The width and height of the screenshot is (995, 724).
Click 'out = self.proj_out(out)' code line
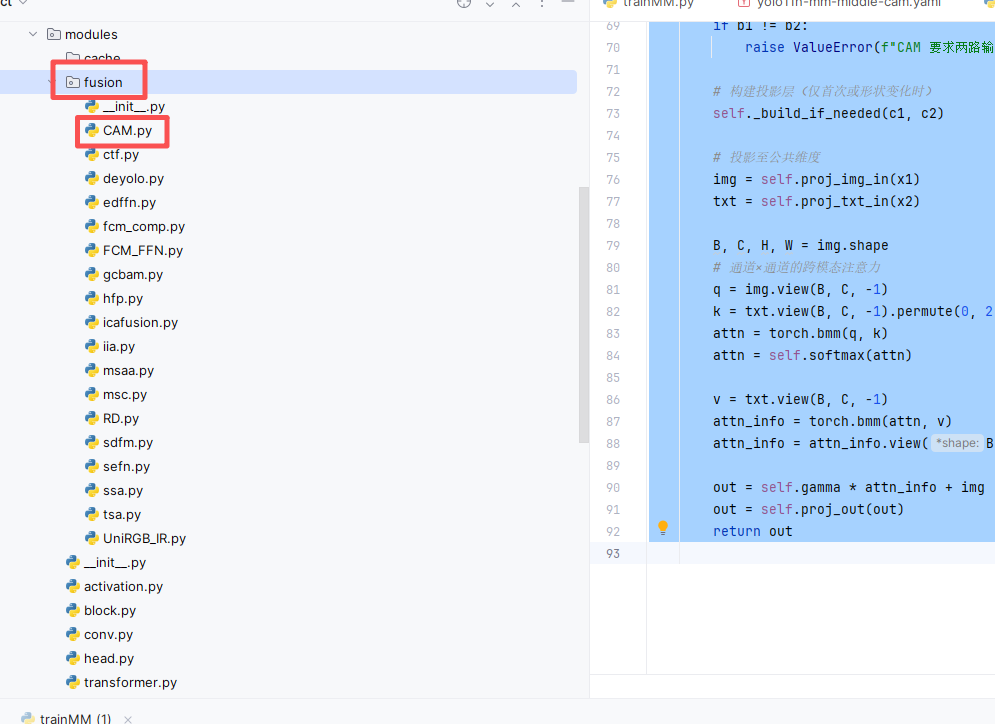point(808,509)
